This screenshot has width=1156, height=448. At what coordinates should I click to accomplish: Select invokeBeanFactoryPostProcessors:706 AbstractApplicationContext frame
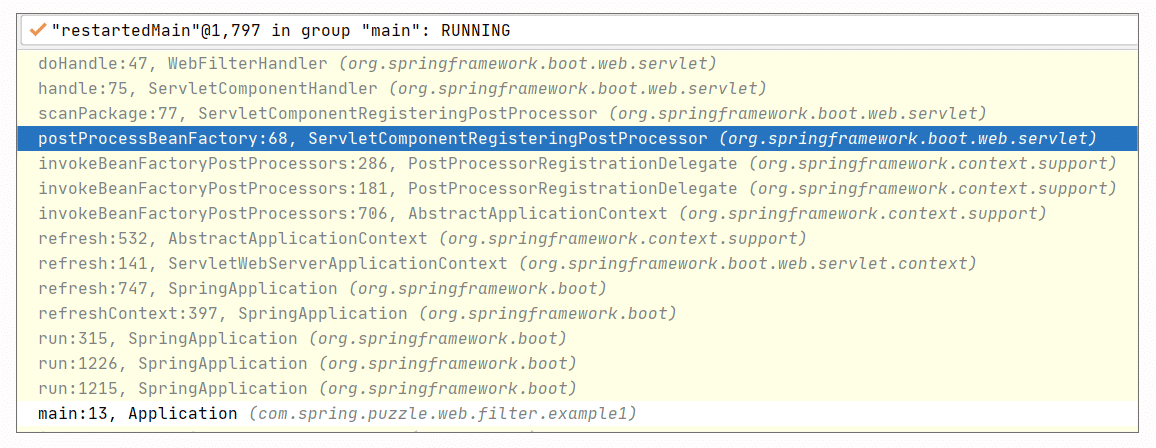click(x=580, y=214)
